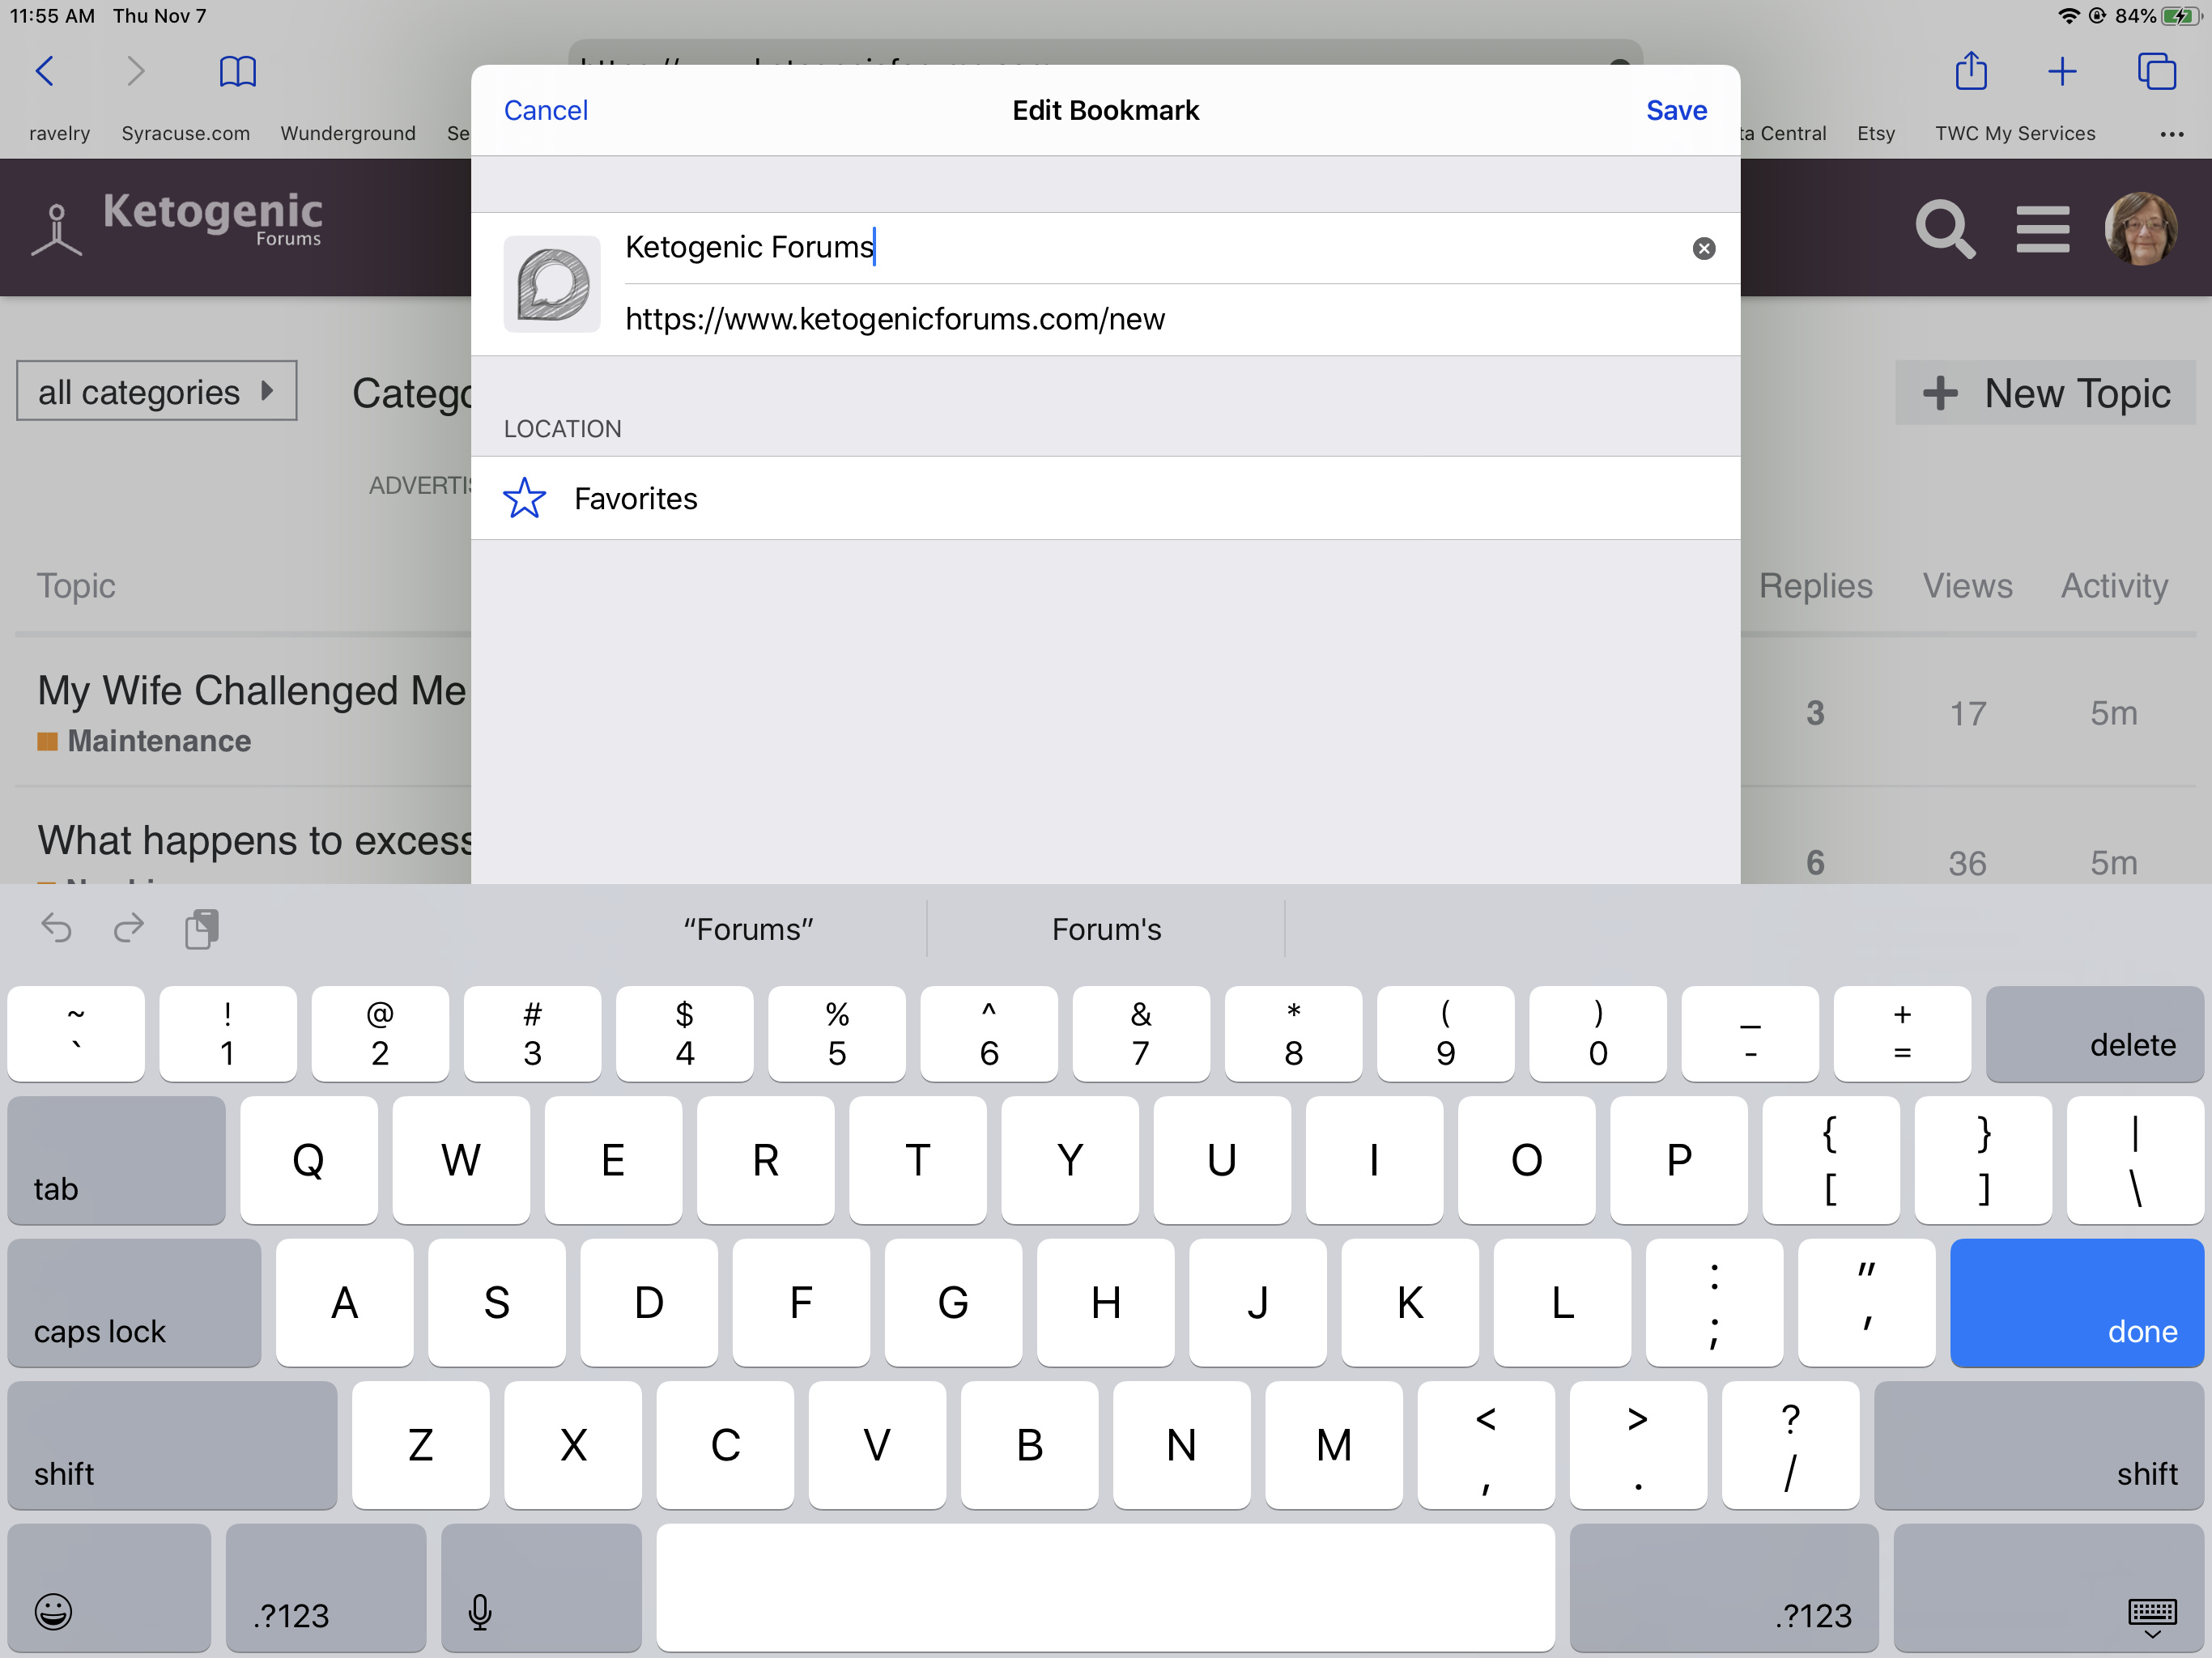2212x1658 pixels.
Task: Tap the space bar
Action: click(x=1105, y=1587)
